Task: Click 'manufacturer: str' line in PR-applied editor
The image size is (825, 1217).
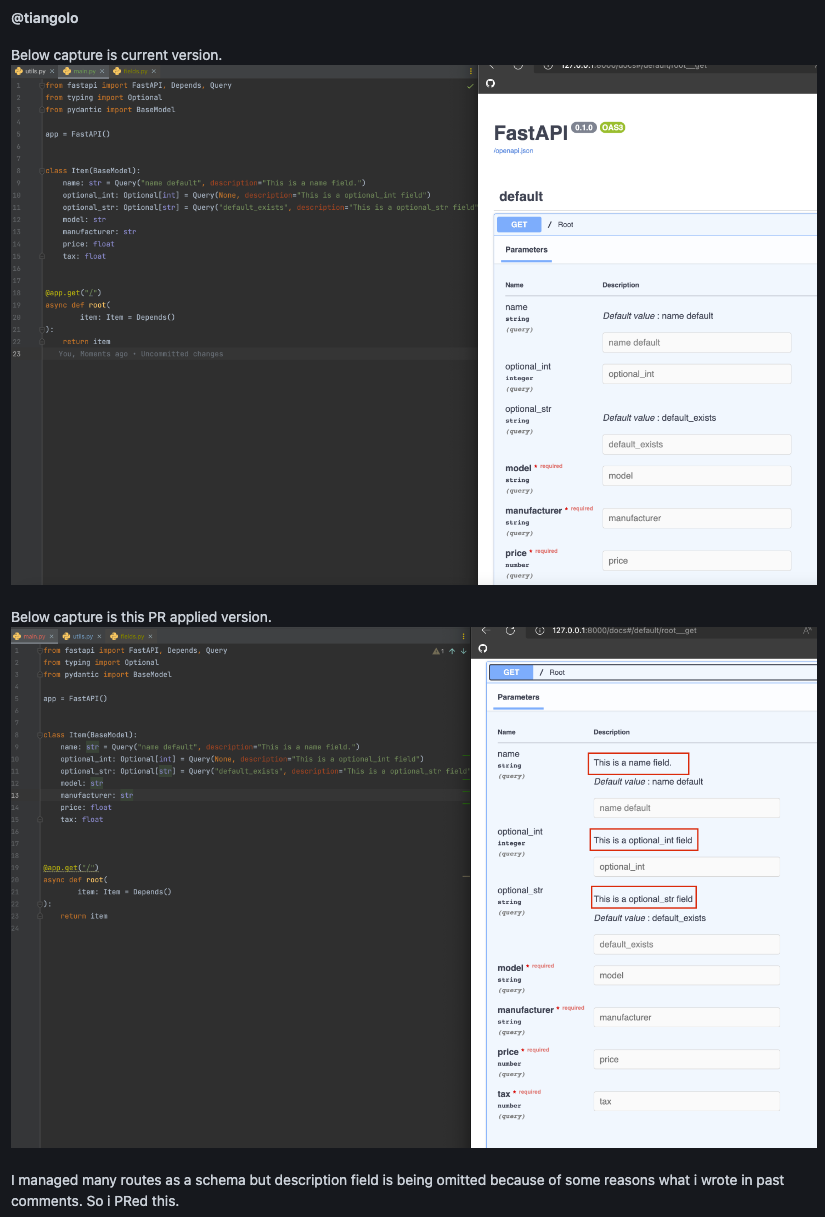Action: coord(96,795)
